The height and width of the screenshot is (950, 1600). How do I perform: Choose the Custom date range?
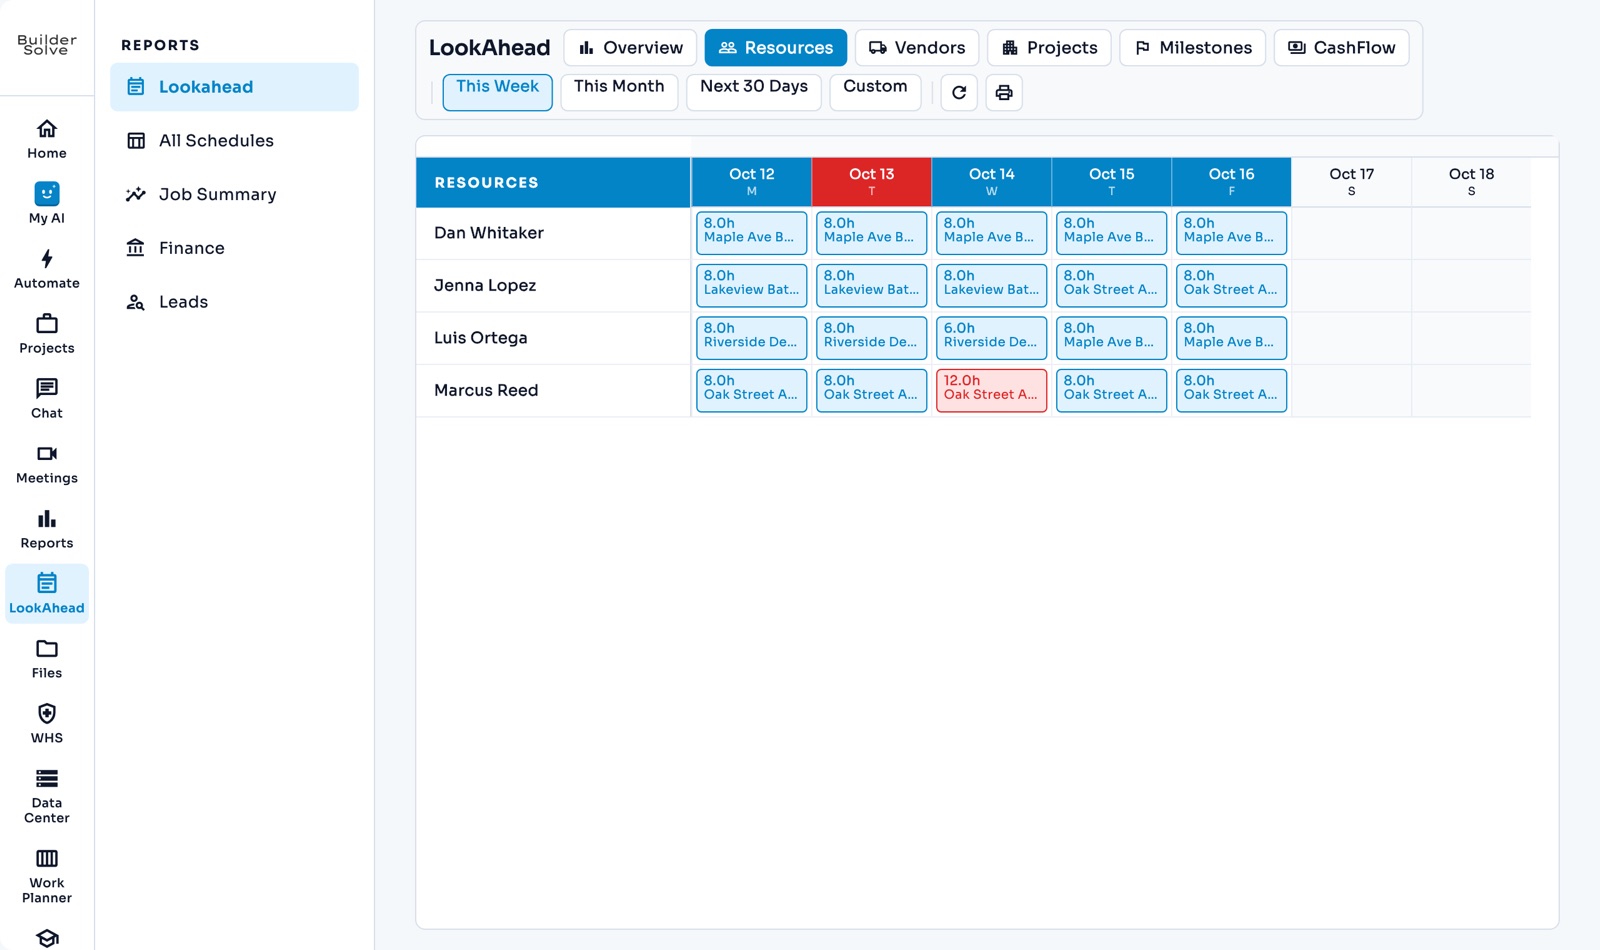pos(875,92)
